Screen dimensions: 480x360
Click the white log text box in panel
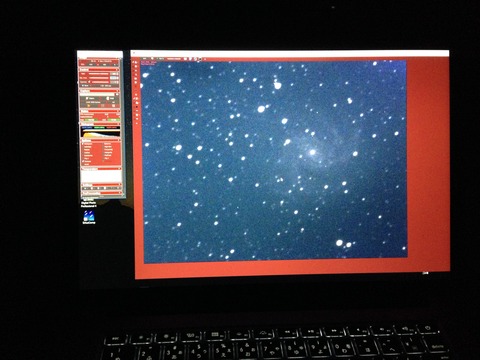click(101, 176)
